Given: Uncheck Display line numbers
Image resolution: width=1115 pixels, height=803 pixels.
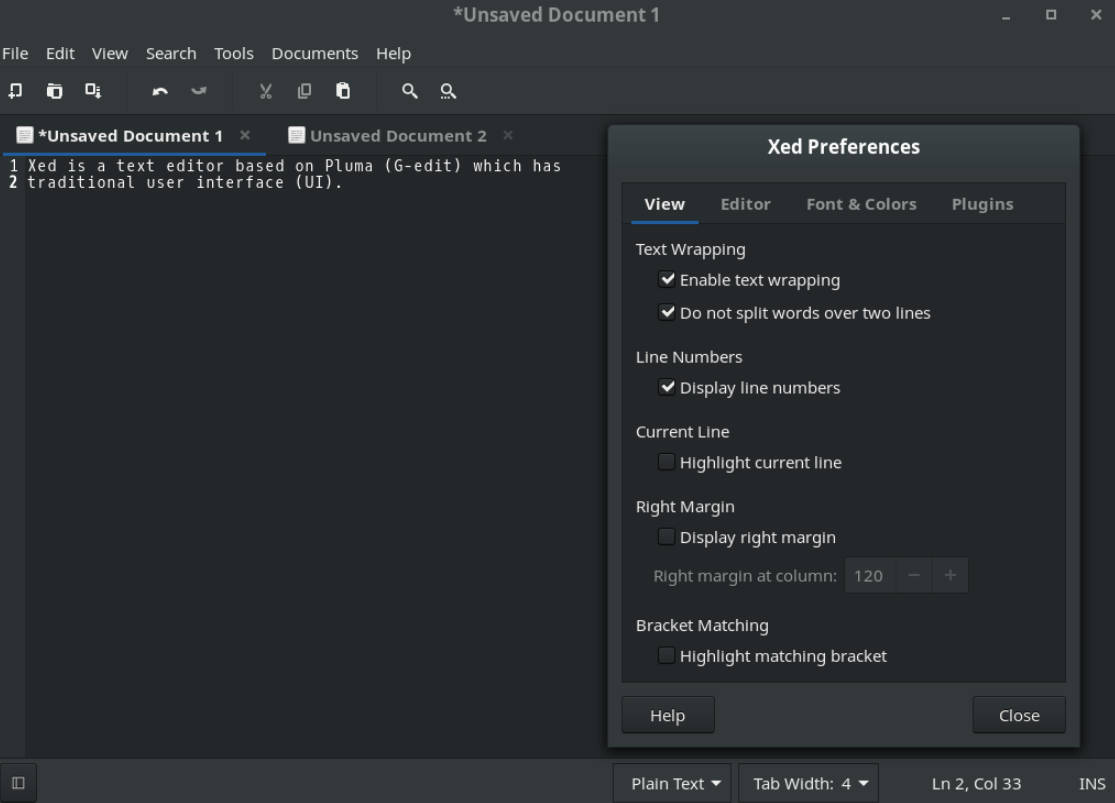Looking at the screenshot, I should pos(667,387).
